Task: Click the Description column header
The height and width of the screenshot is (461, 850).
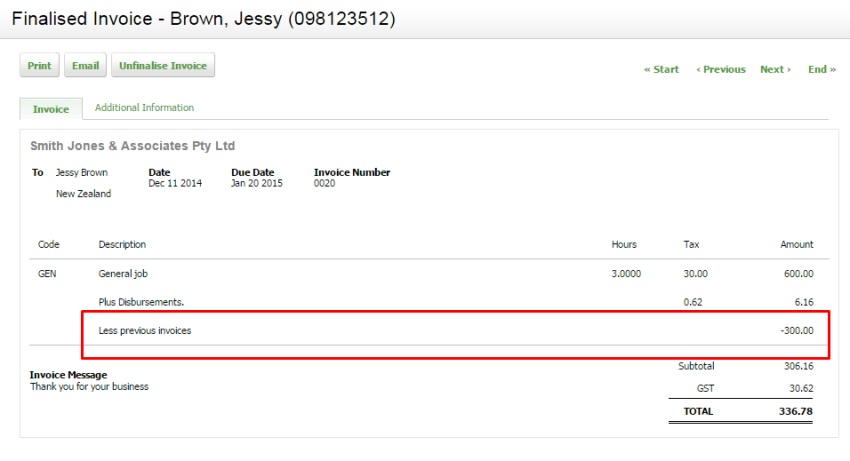Action: 122,245
